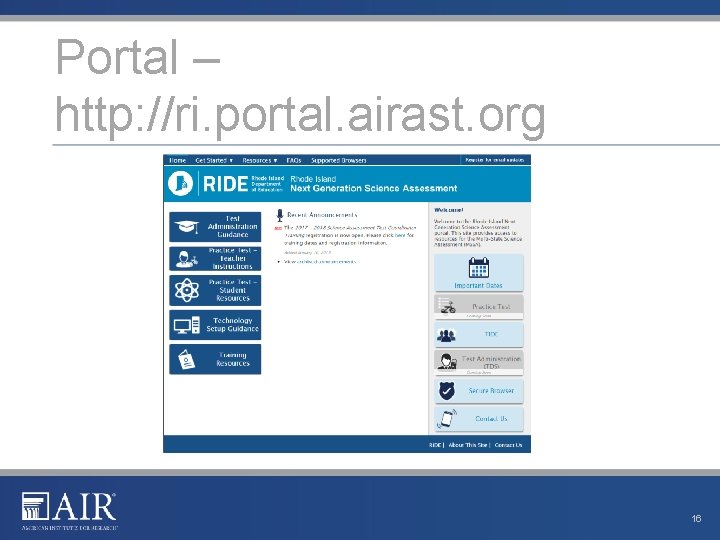Select Supported Browsers in the top navigation
The image size is (720, 540).
tap(338, 160)
